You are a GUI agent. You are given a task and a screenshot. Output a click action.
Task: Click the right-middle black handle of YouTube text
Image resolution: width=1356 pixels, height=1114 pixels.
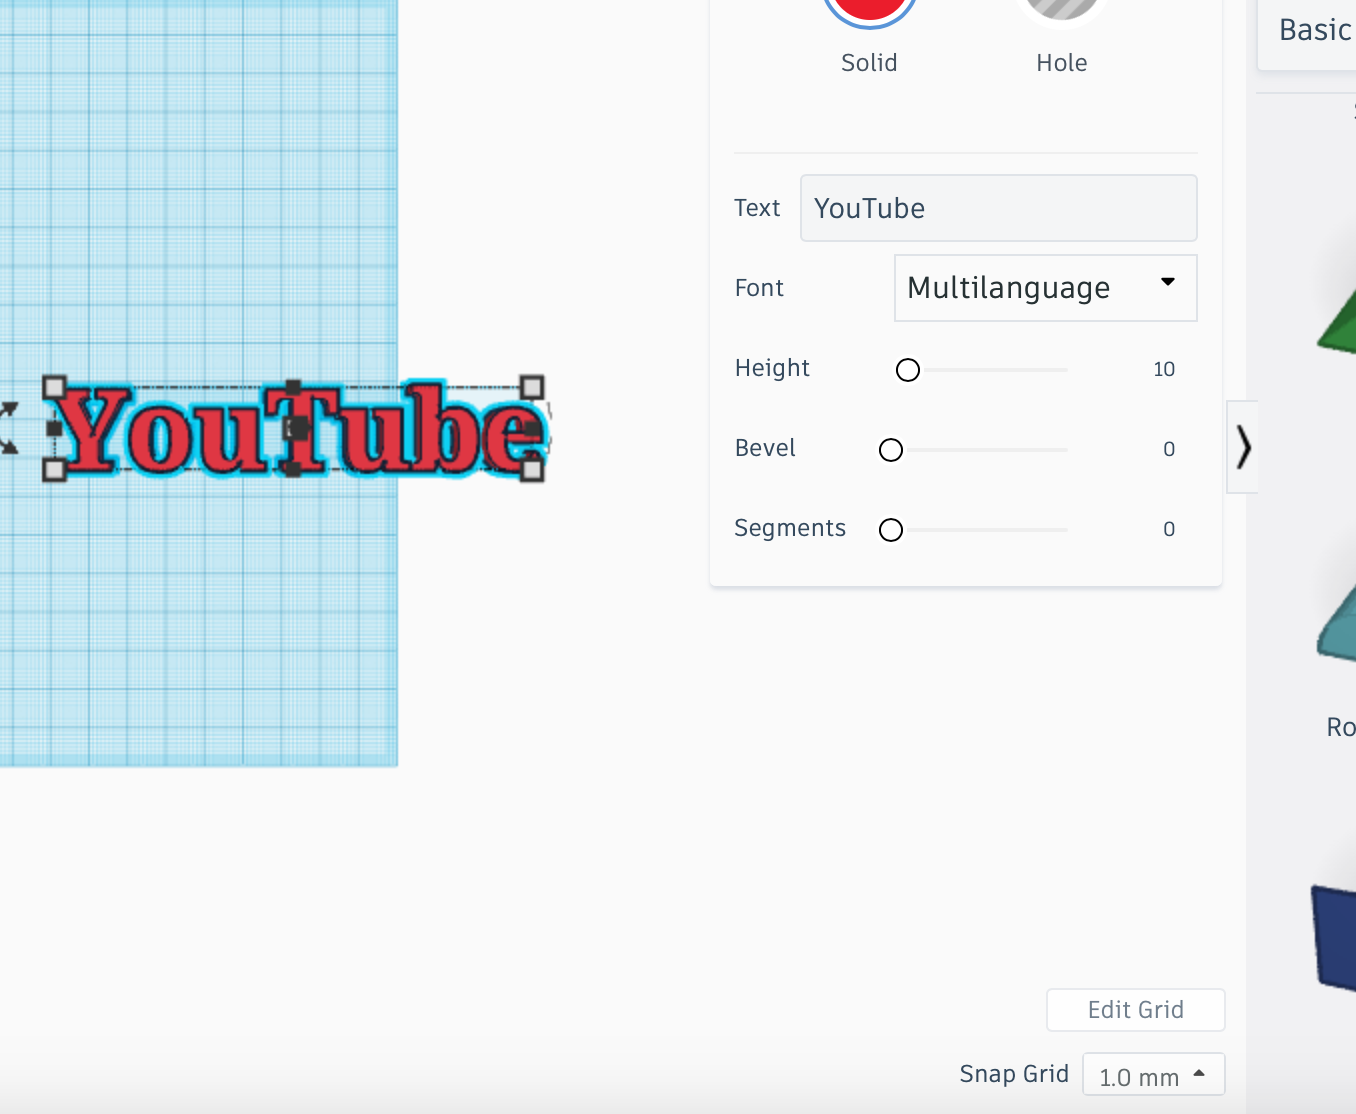pyautogui.click(x=533, y=428)
